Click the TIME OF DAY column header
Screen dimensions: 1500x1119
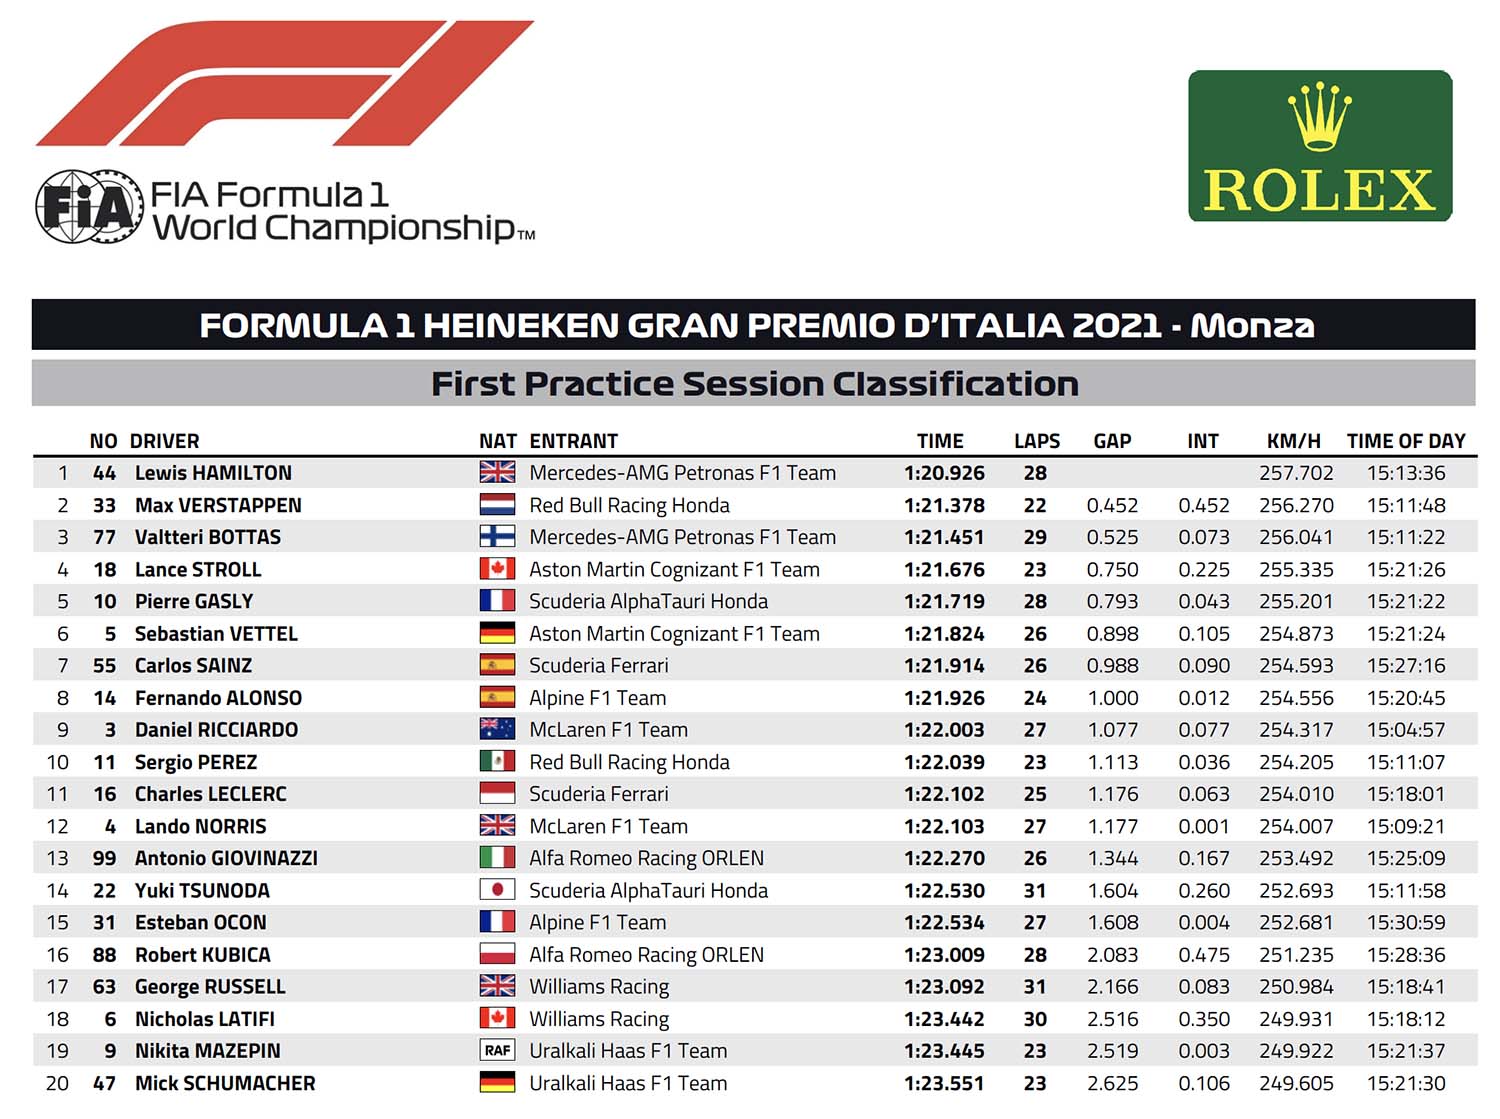pyautogui.click(x=1405, y=441)
